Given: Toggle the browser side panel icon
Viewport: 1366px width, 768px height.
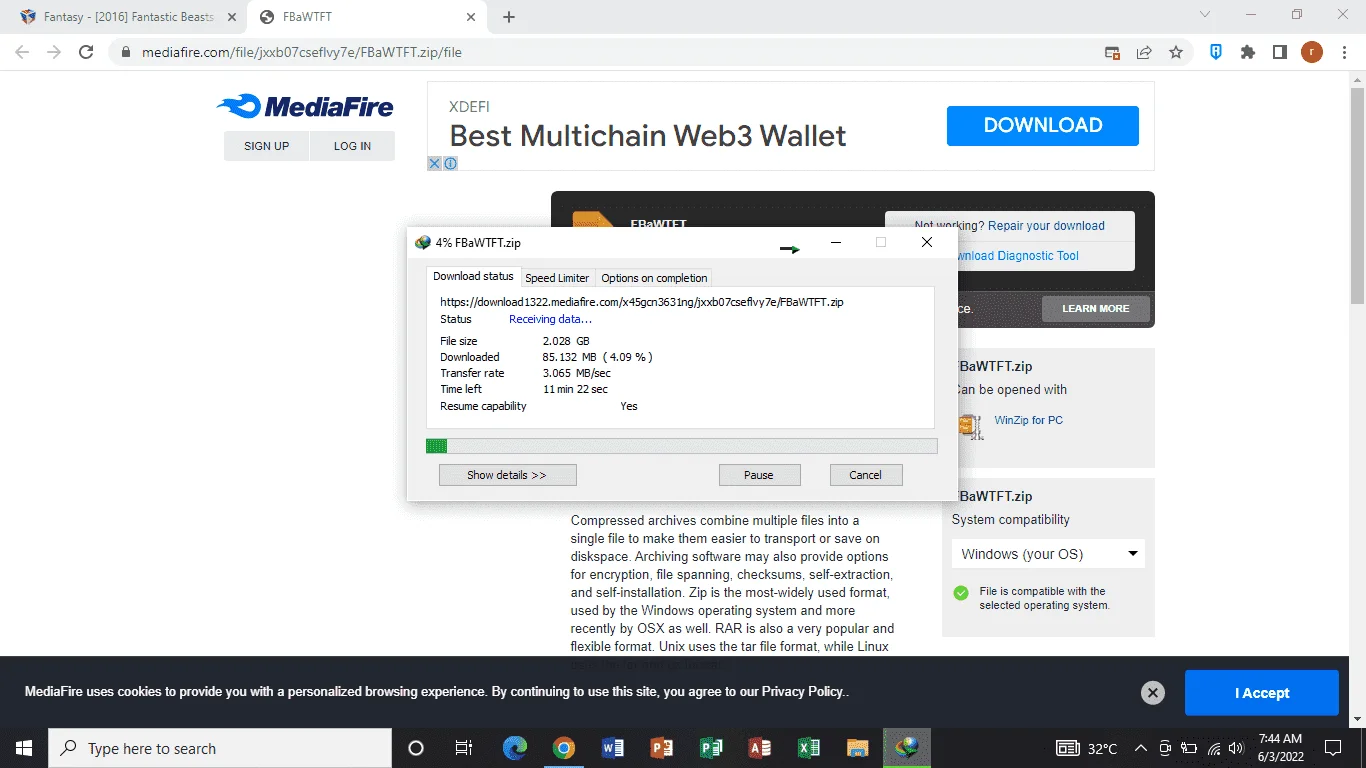Looking at the screenshot, I should click(x=1279, y=52).
